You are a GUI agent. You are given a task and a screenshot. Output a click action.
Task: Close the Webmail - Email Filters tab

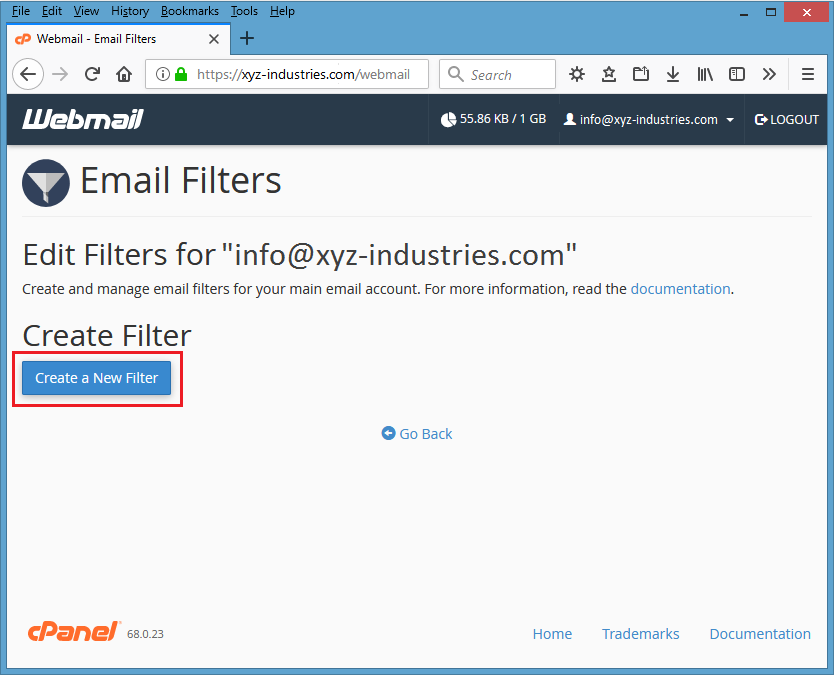[214, 39]
